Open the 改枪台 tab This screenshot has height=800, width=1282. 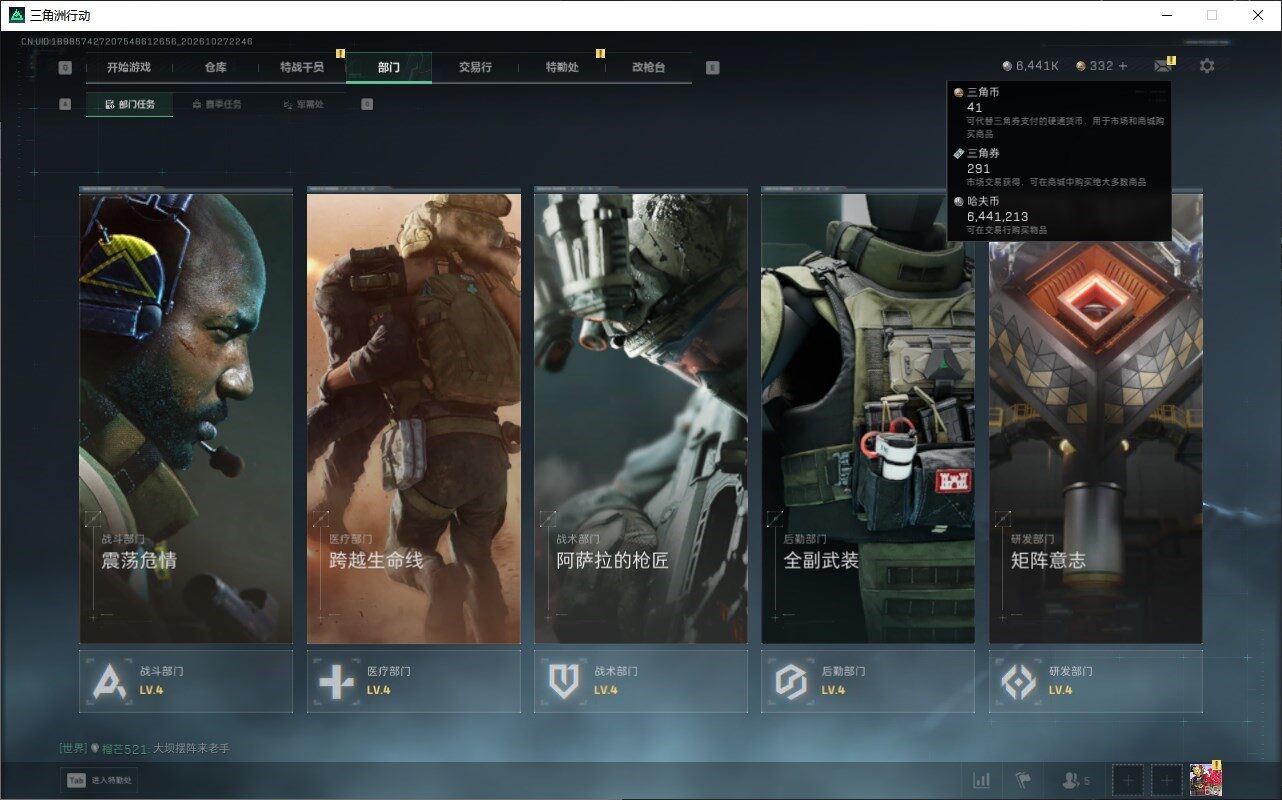click(x=648, y=67)
